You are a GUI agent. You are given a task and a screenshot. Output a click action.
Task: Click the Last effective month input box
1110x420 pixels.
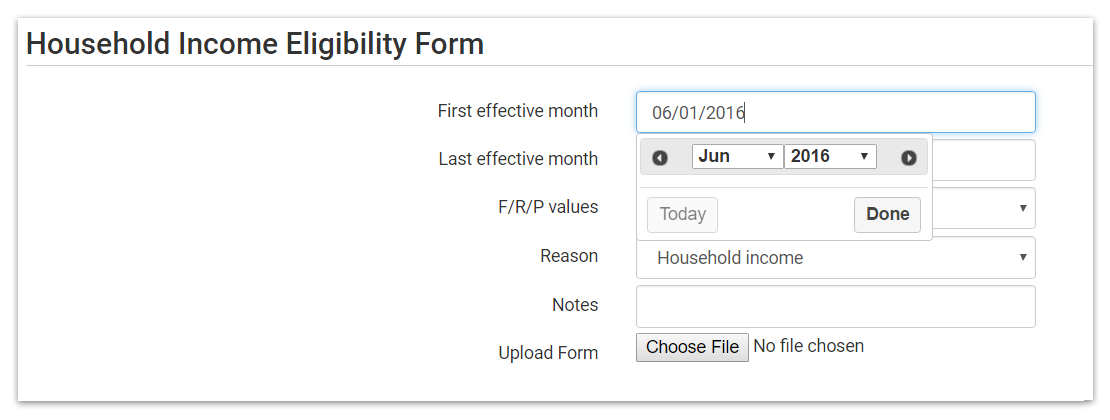point(983,160)
